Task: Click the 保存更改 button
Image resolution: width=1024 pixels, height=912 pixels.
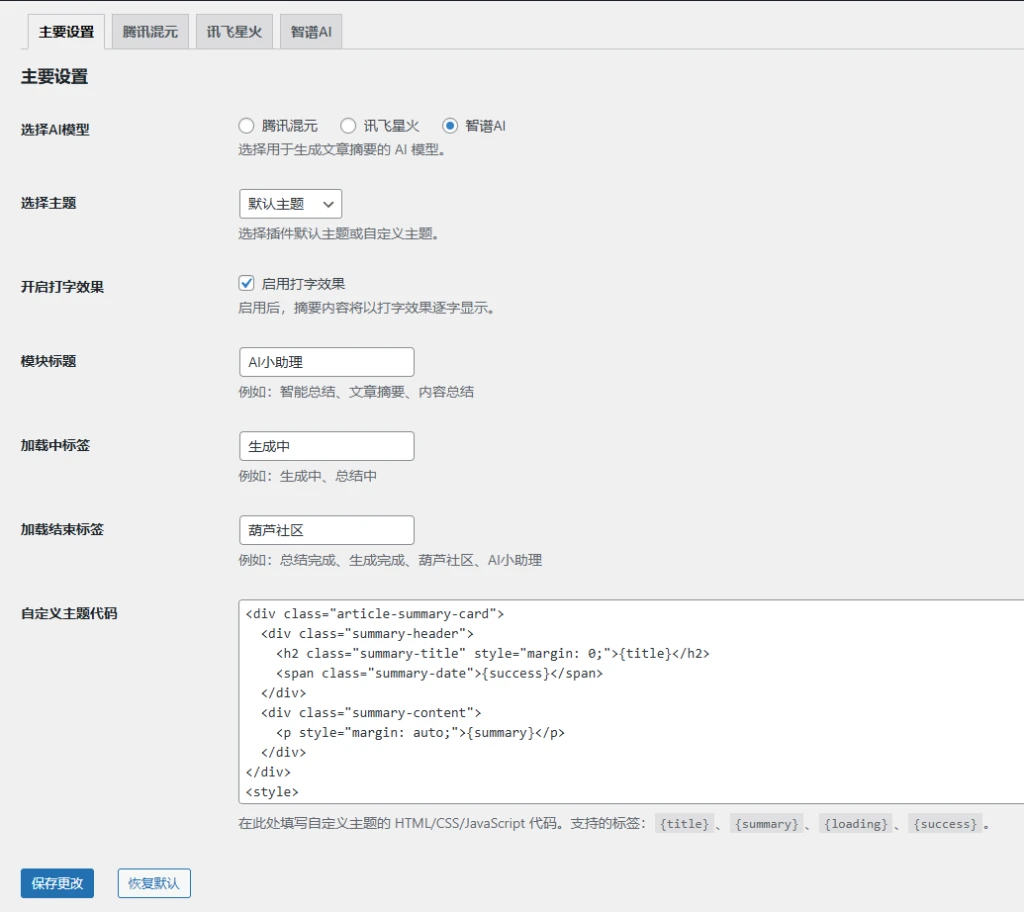Action: click(x=57, y=883)
